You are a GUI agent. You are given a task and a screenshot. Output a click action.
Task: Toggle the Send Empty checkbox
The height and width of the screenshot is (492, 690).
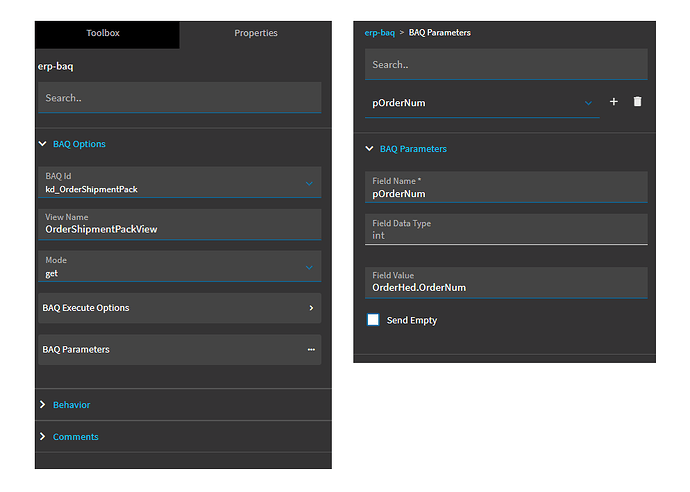(373, 319)
